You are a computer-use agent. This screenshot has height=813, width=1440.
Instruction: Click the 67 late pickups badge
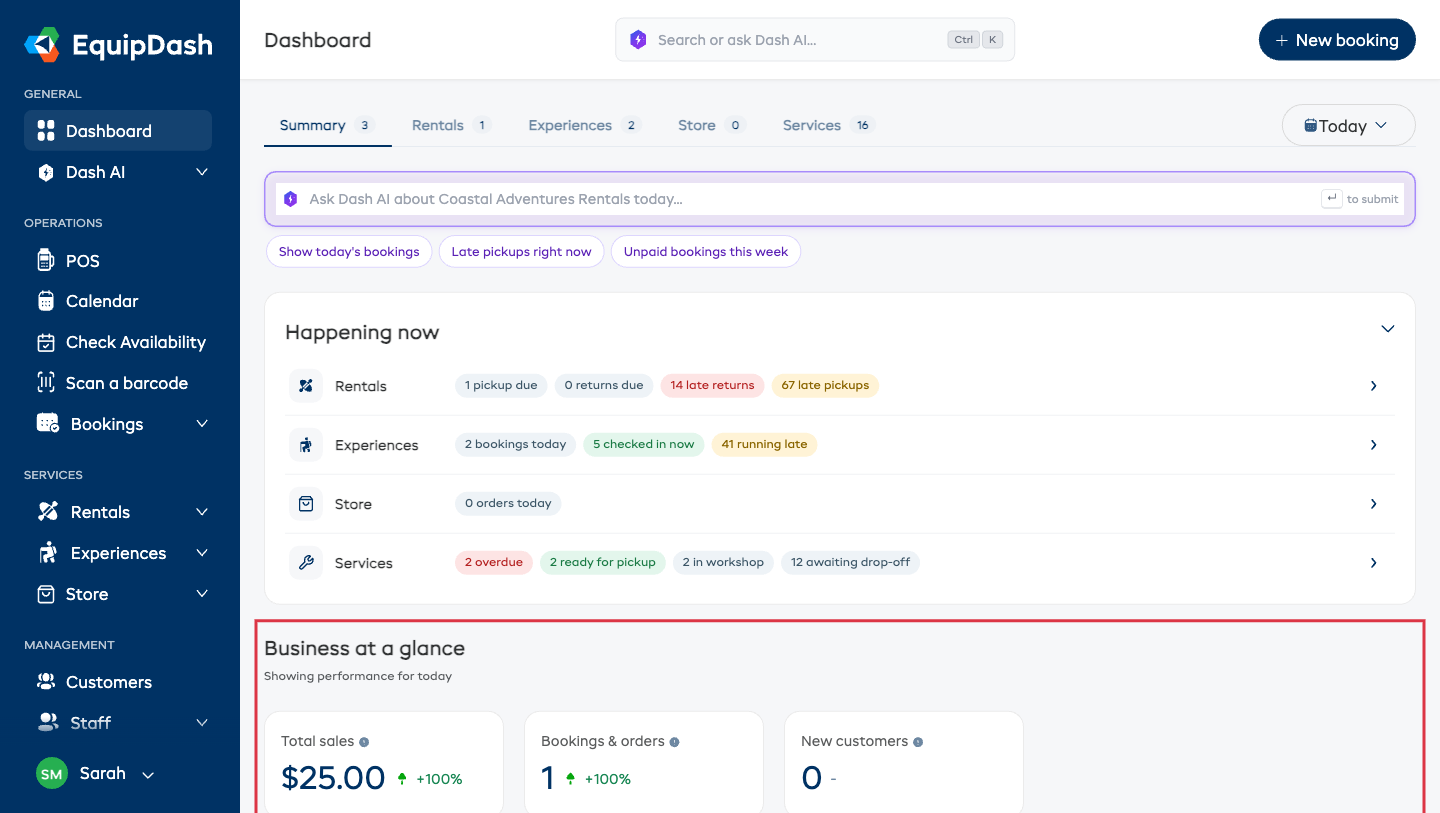click(825, 386)
